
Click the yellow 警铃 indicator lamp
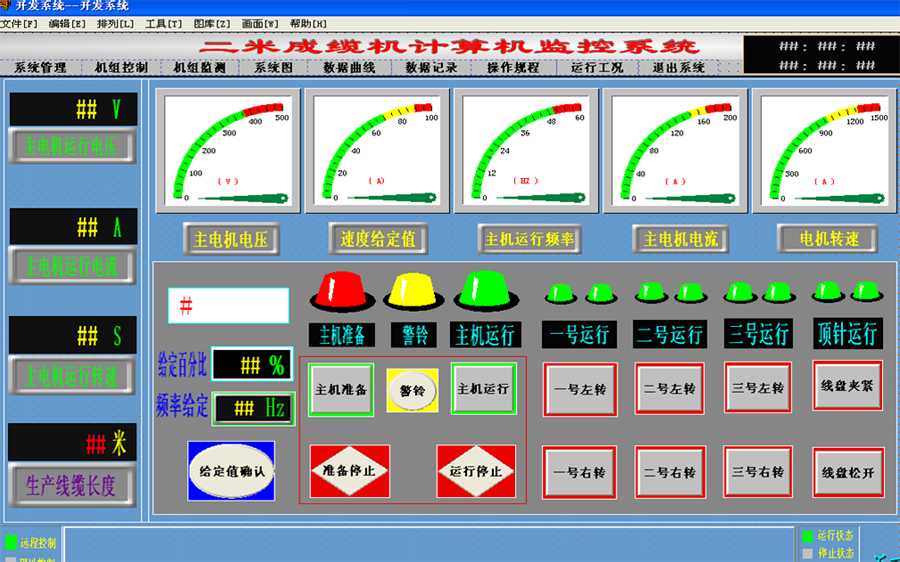tap(414, 290)
